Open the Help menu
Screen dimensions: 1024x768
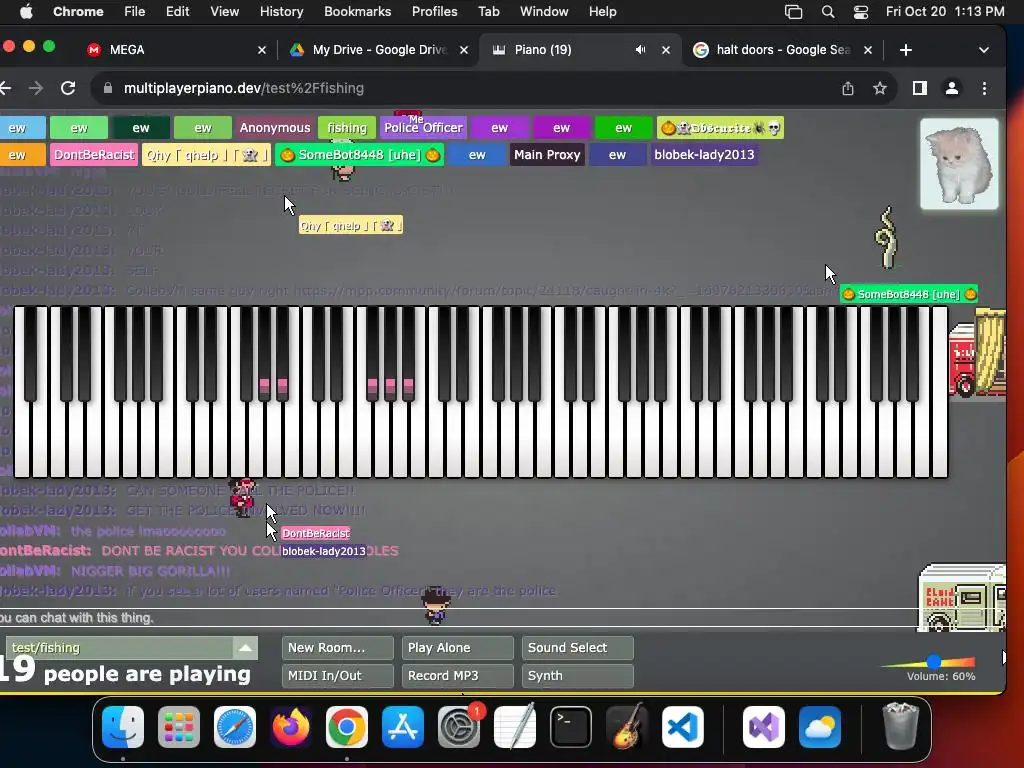coord(602,12)
